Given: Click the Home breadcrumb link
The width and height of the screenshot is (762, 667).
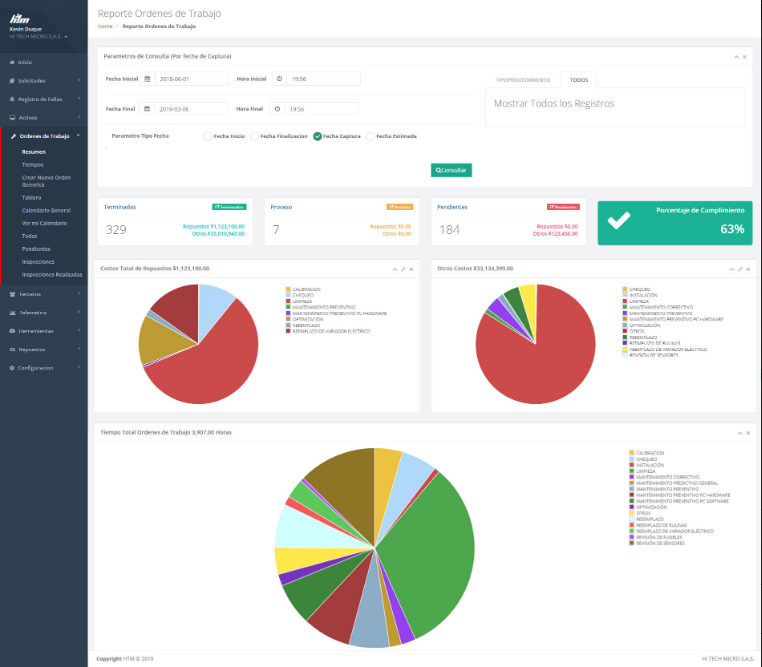Looking at the screenshot, I should pos(105,26).
